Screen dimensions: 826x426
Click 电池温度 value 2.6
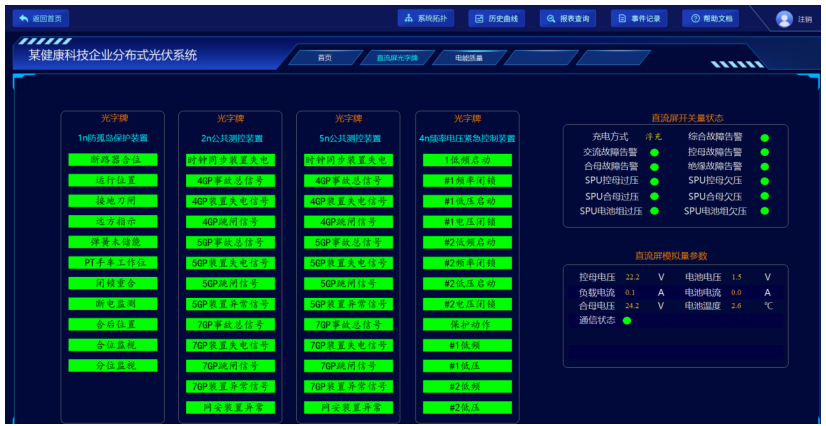[736, 305]
